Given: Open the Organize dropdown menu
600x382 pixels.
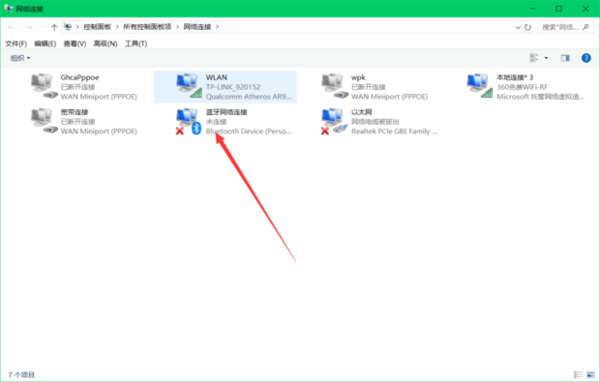Looking at the screenshot, I should 21,58.
